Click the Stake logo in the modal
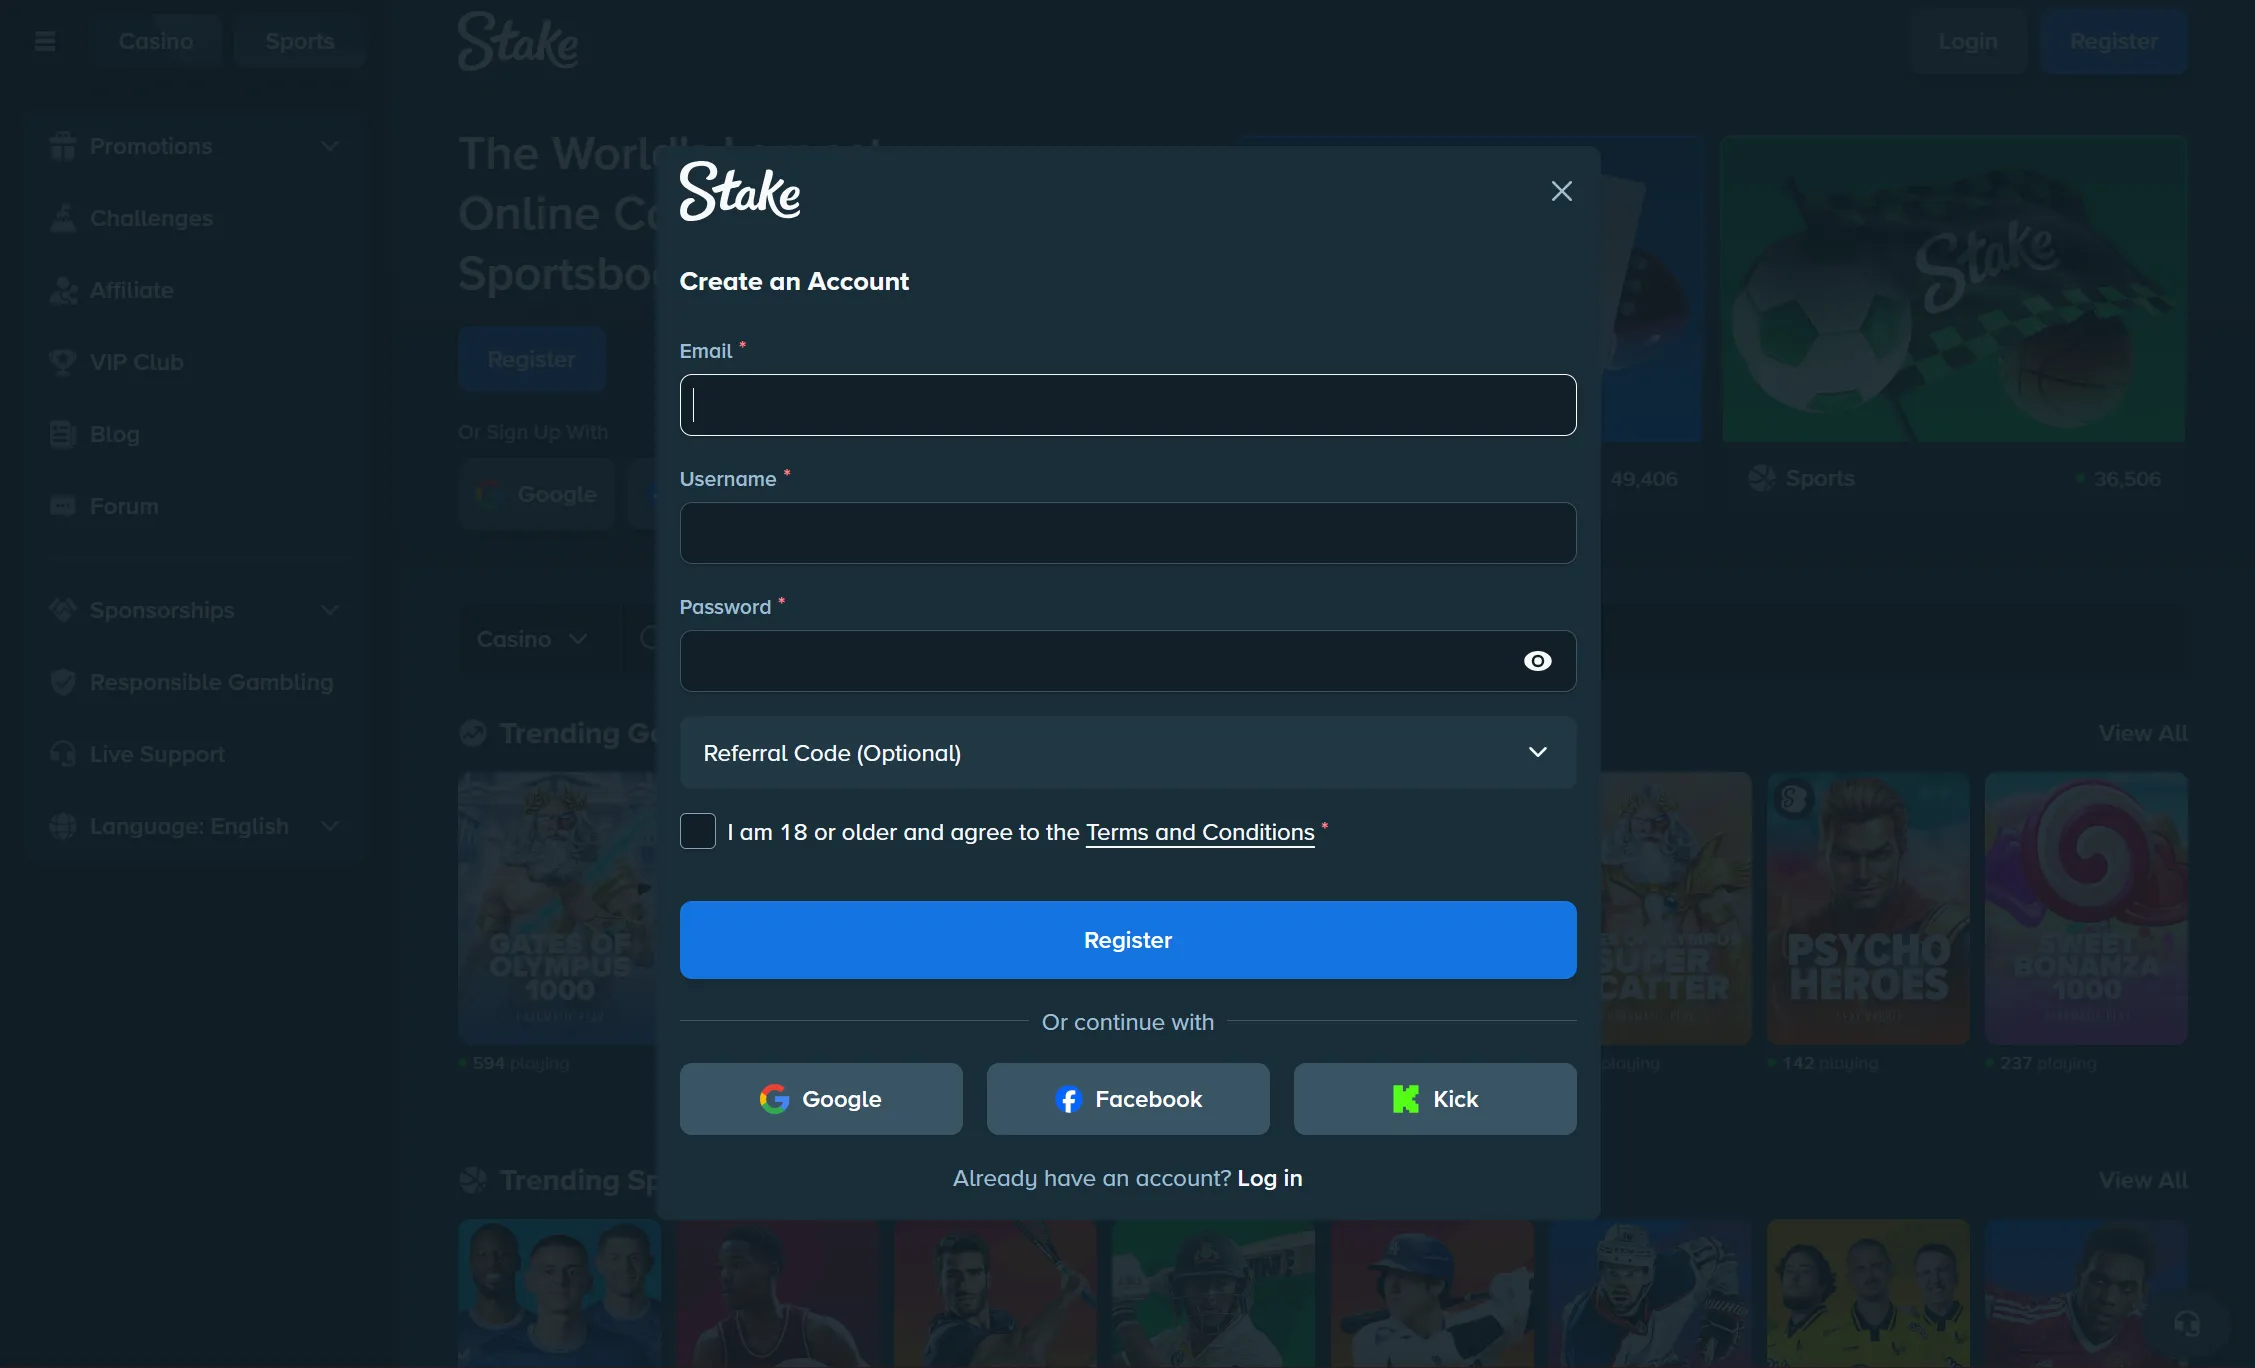This screenshot has width=2255, height=1368. pos(740,191)
